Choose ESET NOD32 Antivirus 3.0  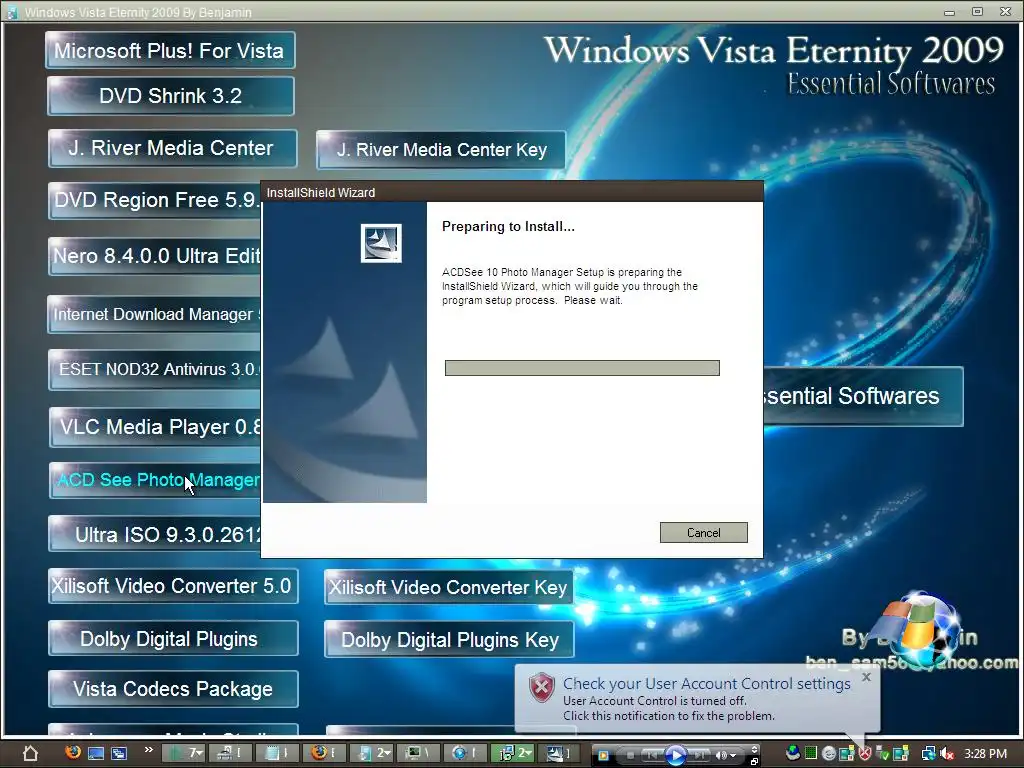(154, 369)
